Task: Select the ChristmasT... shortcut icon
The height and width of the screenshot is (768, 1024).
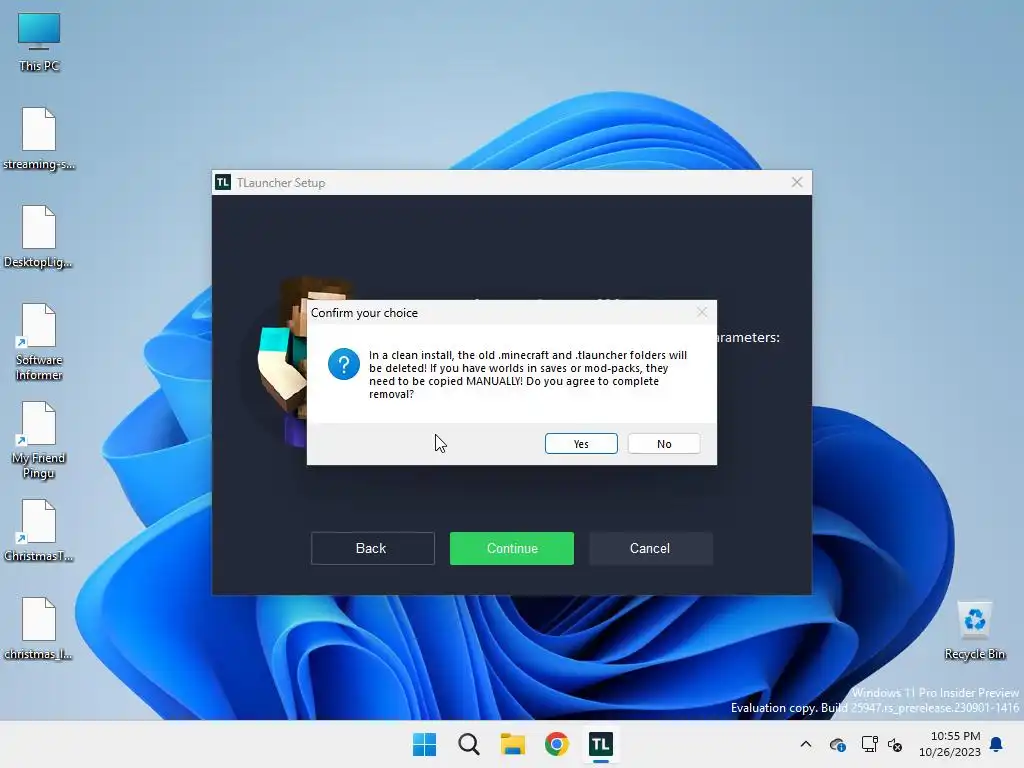Action: pos(39,530)
